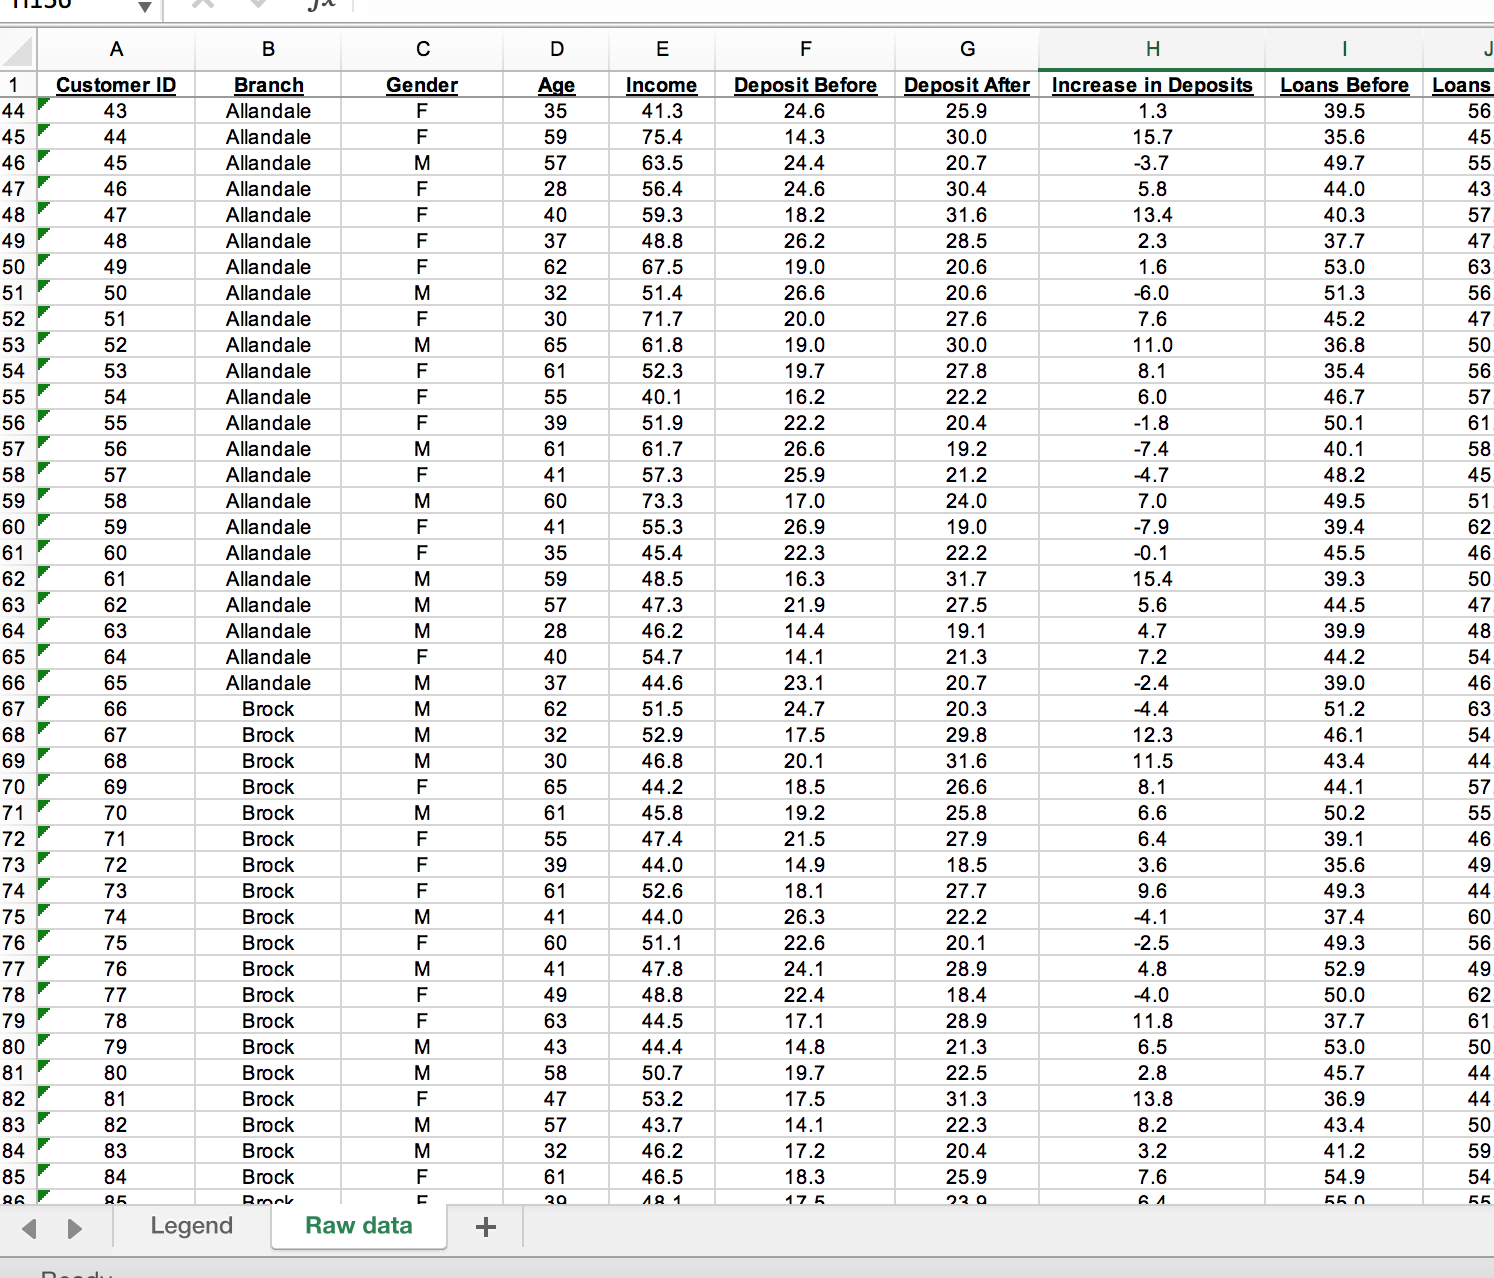Select the Deposit After header cell
This screenshot has height=1278, width=1494.
(x=967, y=85)
